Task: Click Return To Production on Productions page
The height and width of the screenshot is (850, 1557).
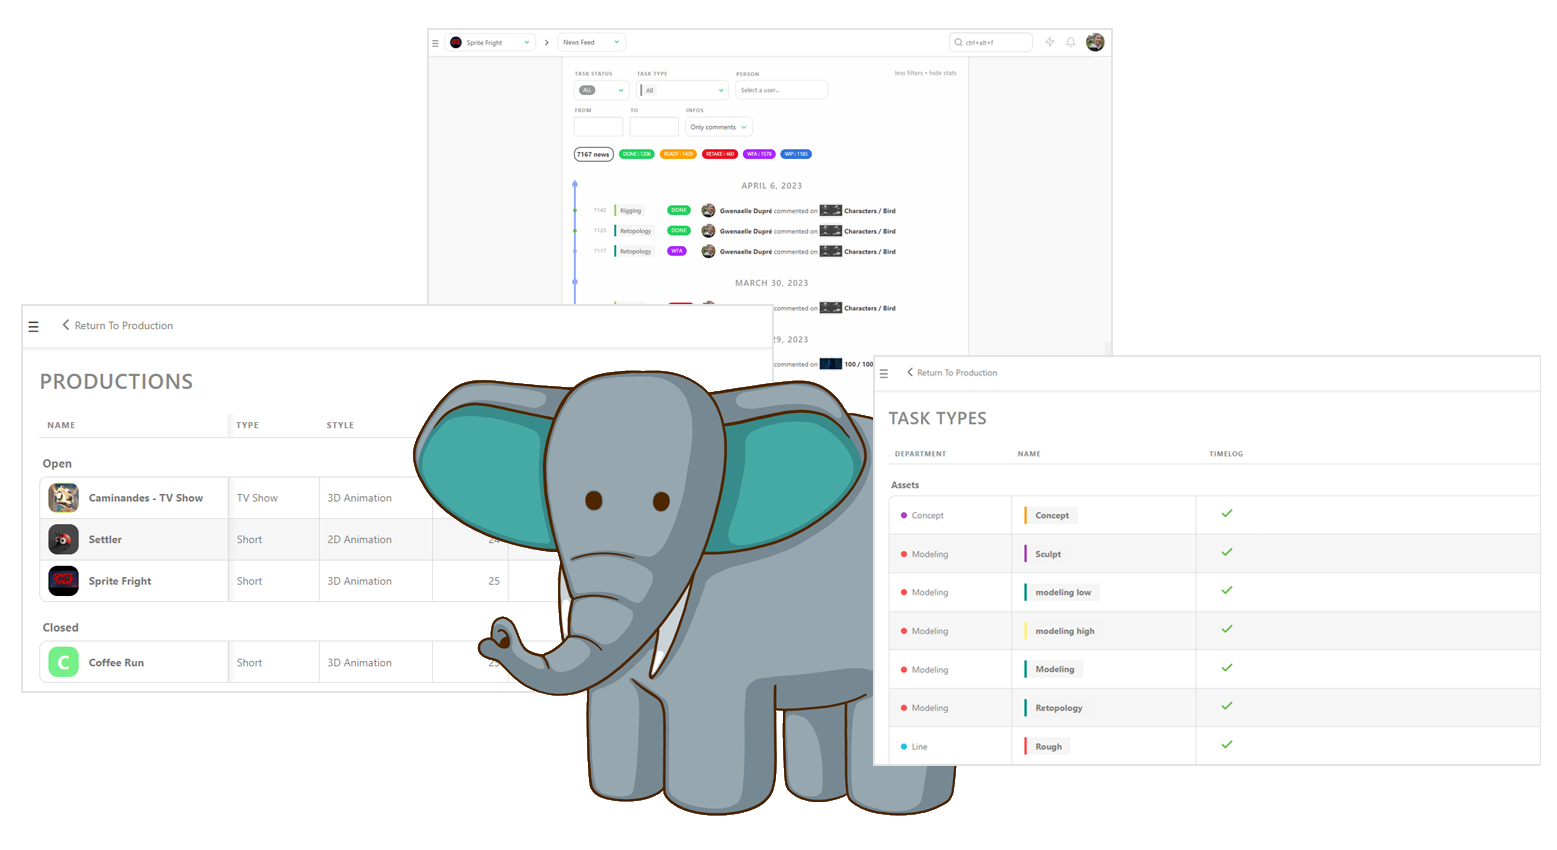Action: coord(117,326)
